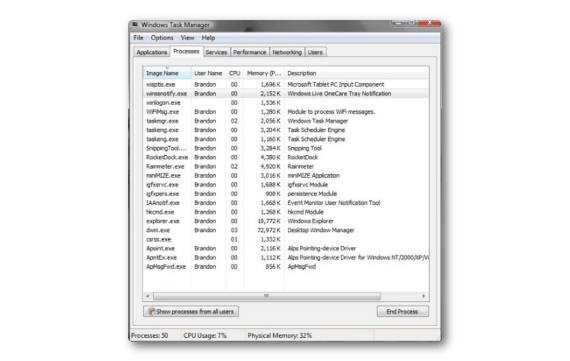
Task: Open the Help menu
Action: [208, 38]
